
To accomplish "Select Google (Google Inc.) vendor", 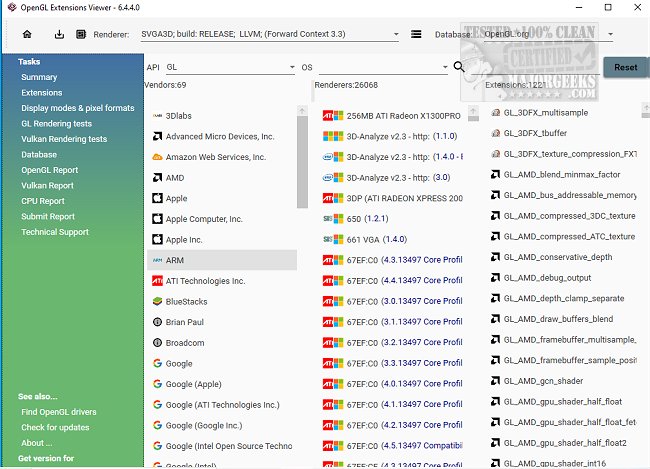I will (x=222, y=425).
